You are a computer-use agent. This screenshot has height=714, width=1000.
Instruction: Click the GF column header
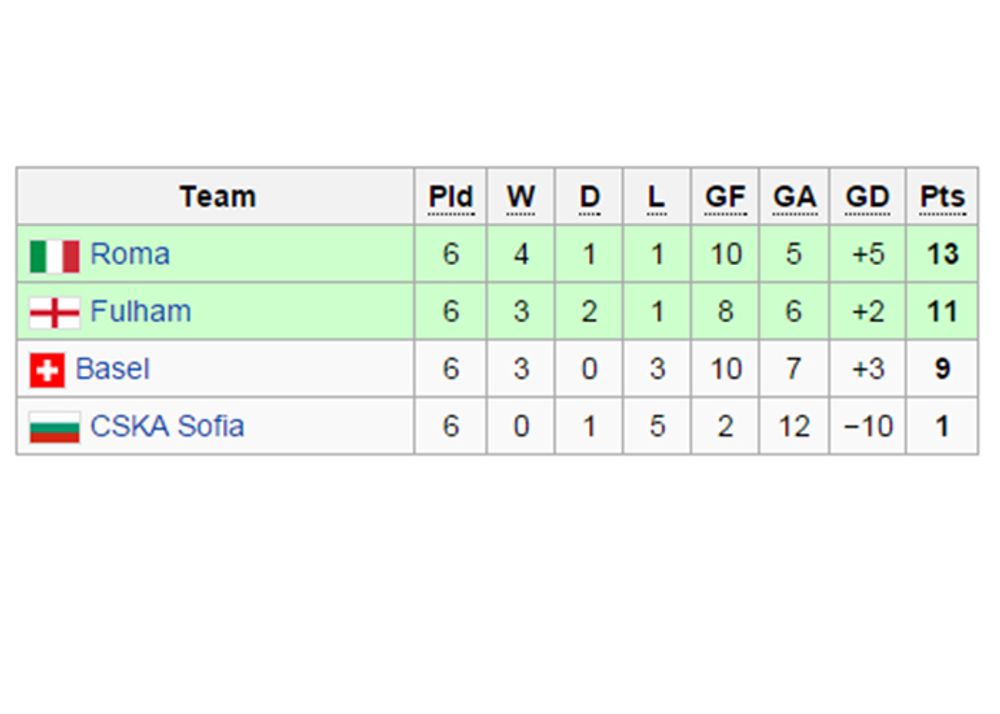(725, 197)
